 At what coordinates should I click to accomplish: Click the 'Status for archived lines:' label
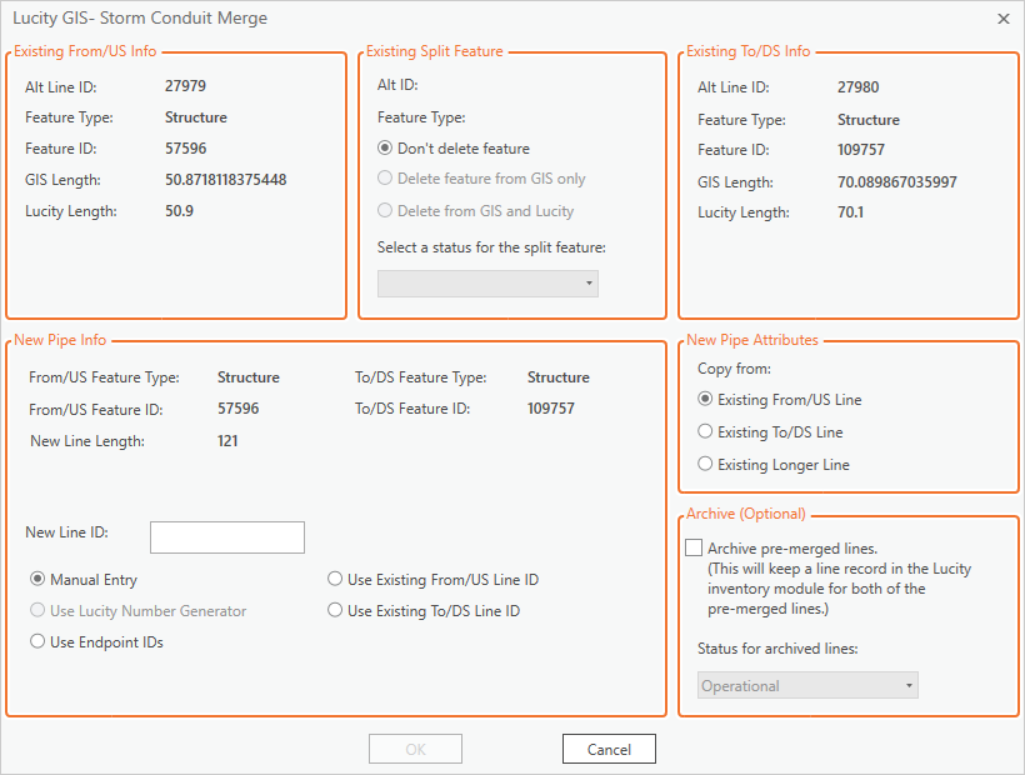[x=777, y=648]
